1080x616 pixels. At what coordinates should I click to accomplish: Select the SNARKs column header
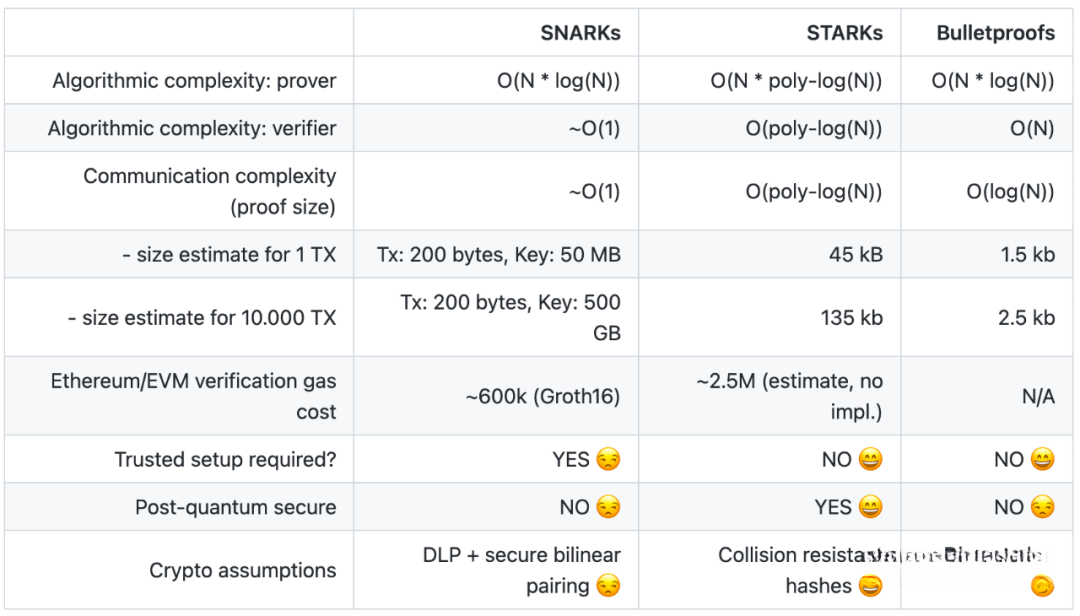(580, 33)
